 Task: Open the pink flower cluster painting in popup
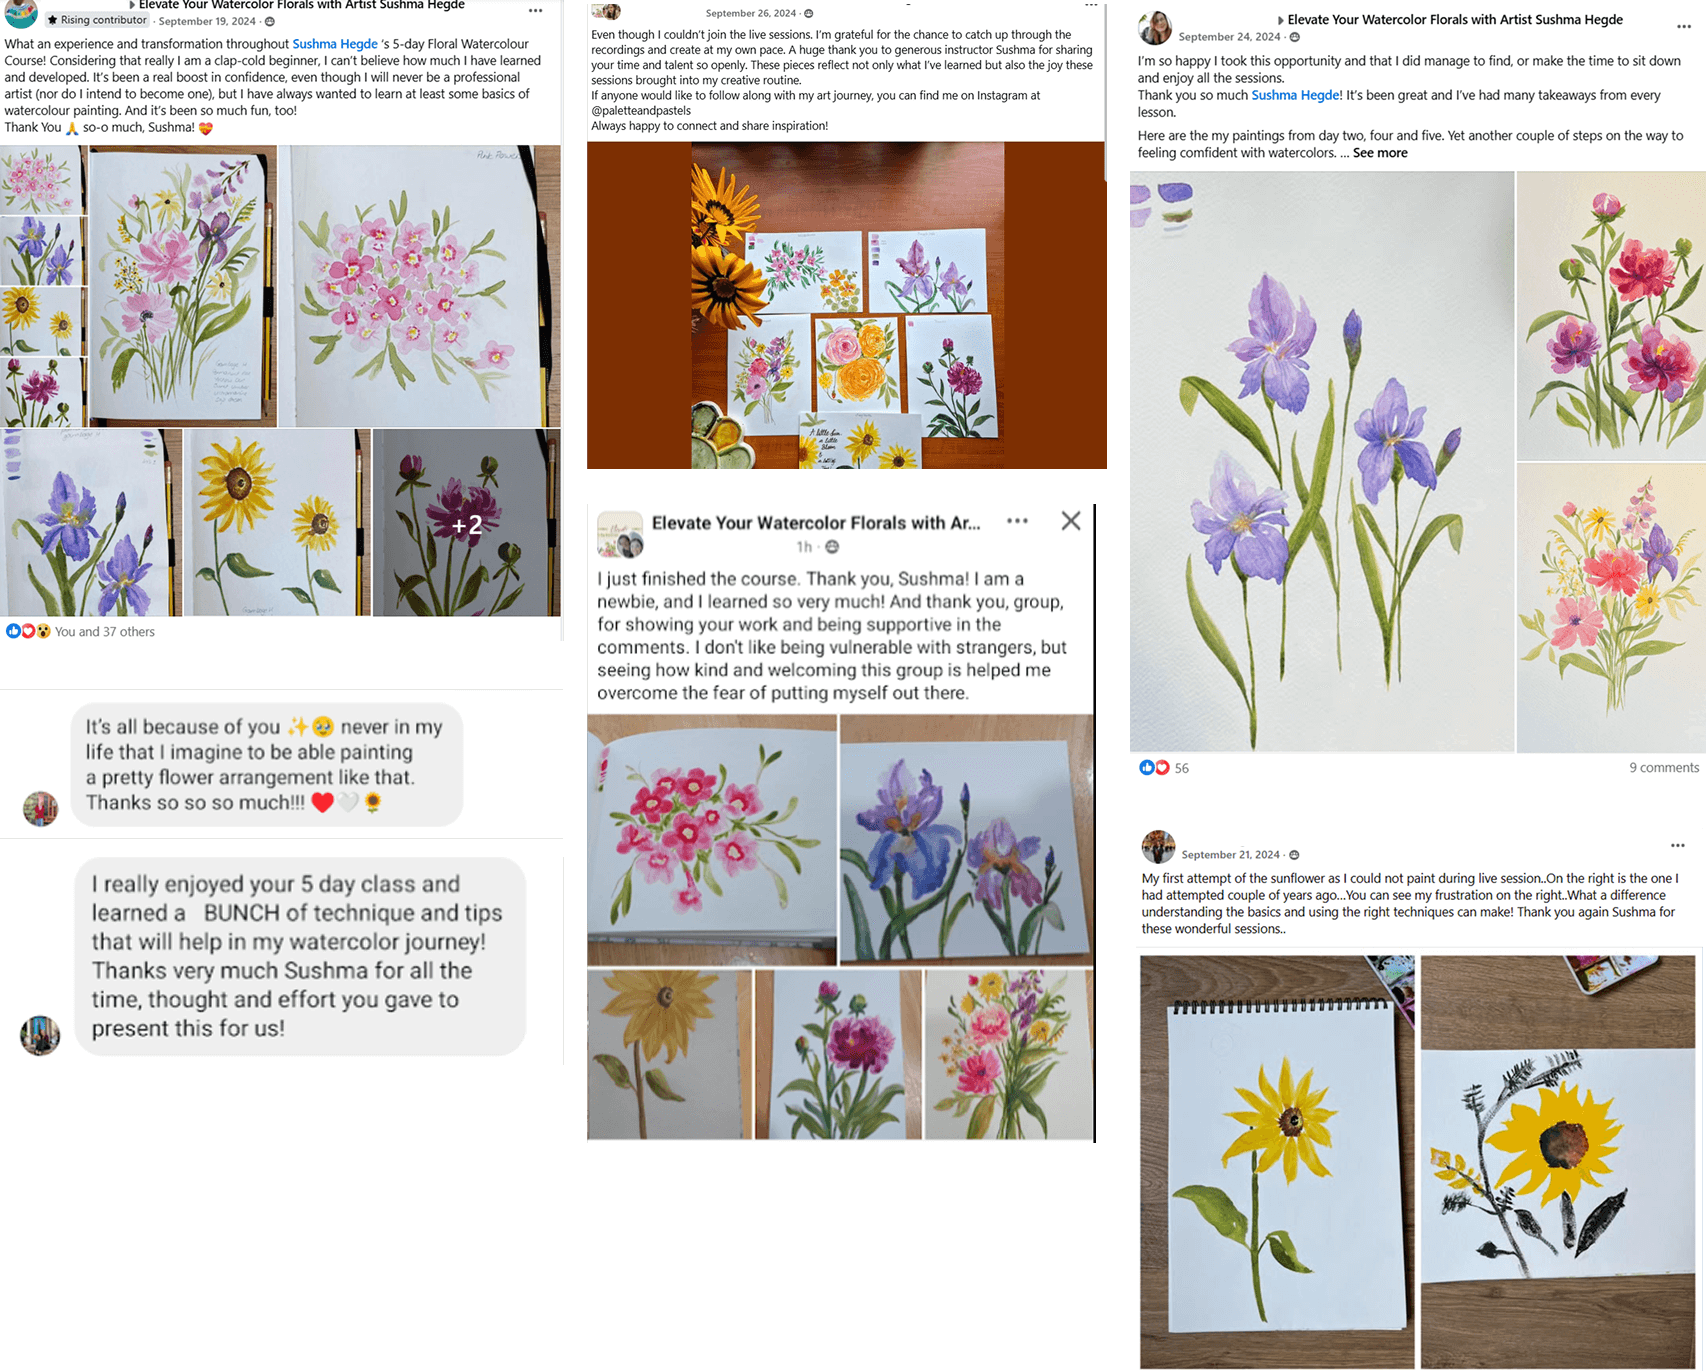712,839
